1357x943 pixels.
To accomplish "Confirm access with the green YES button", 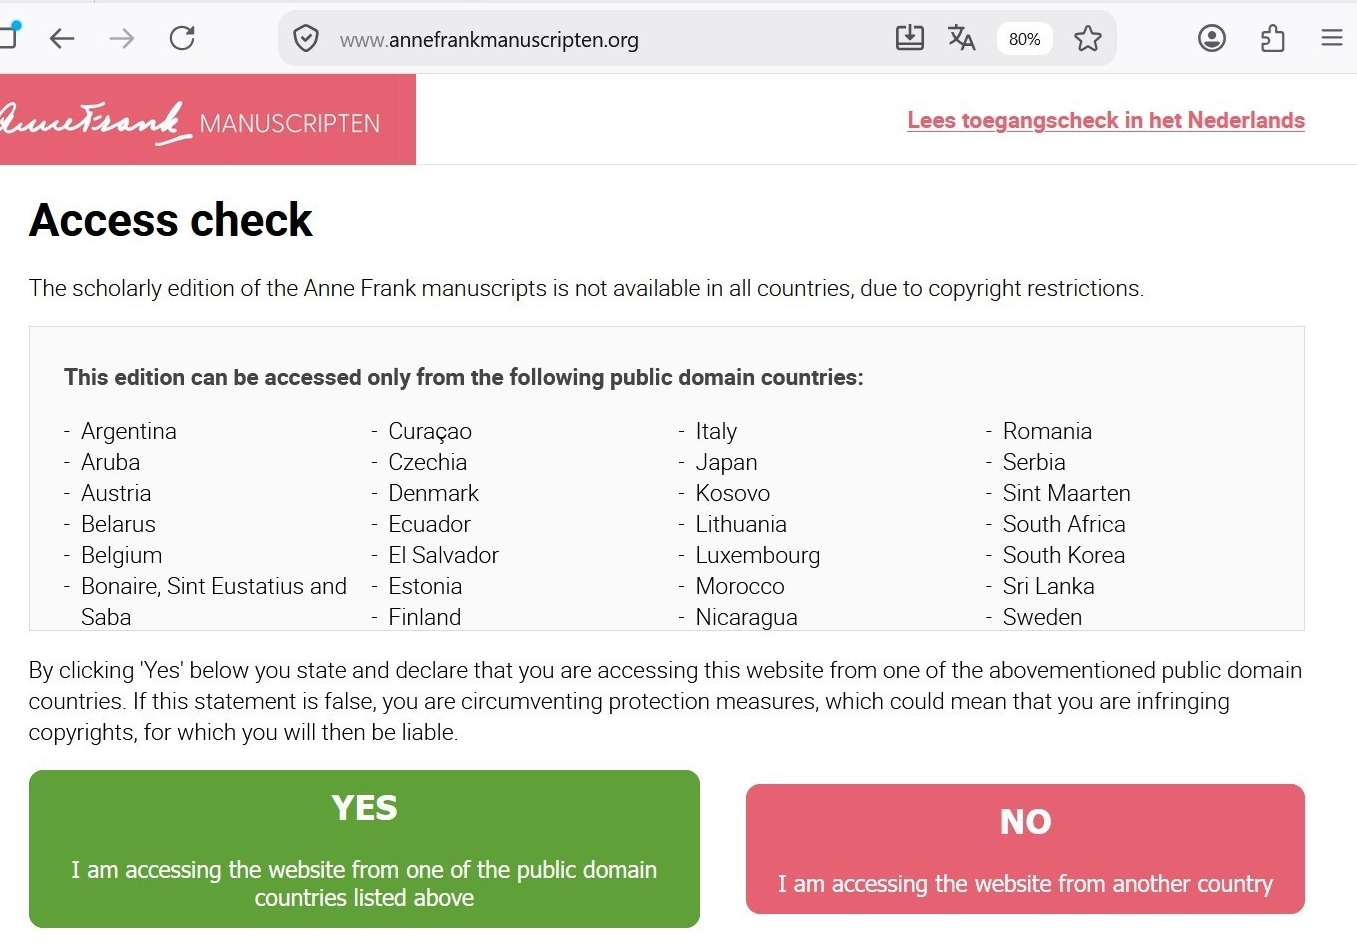I will [364, 849].
